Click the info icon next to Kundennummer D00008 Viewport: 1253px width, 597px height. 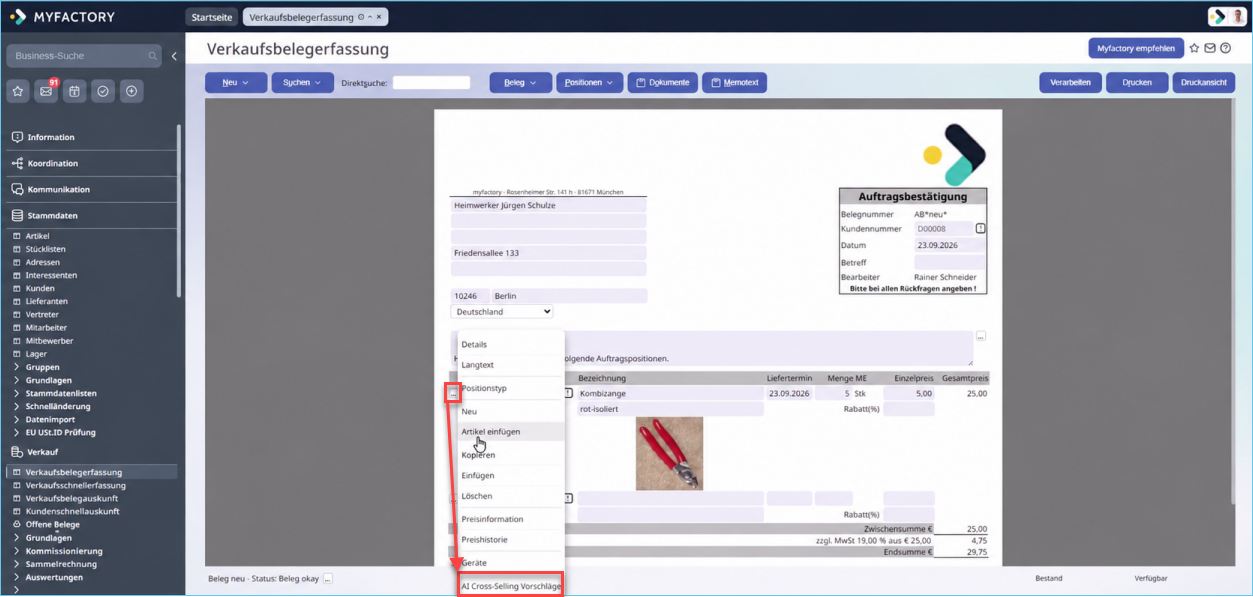pos(980,229)
